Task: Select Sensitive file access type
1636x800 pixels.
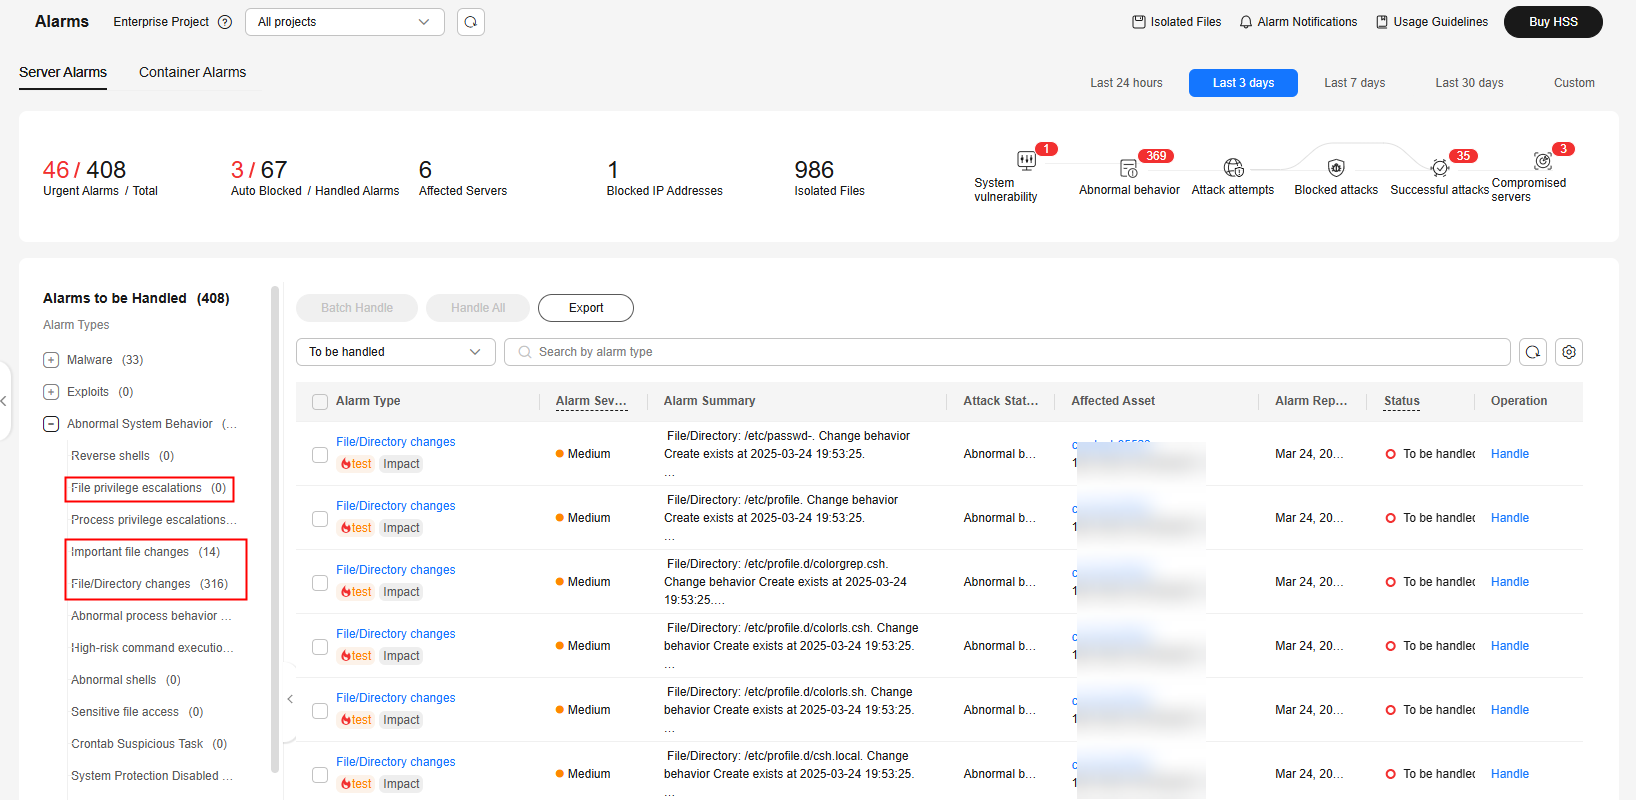Action: pyautogui.click(x=137, y=712)
